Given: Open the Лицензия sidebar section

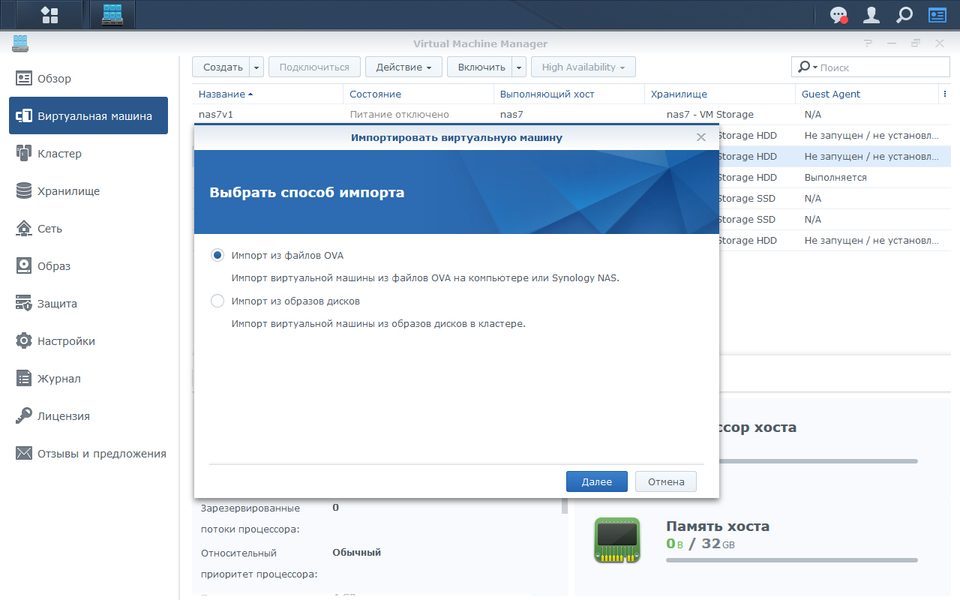Looking at the screenshot, I should [x=89, y=416].
